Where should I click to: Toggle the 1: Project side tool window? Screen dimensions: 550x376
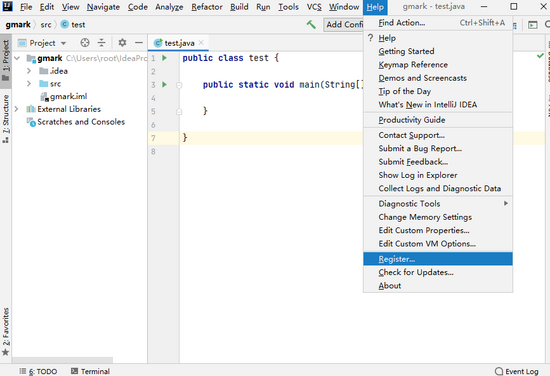[x=6, y=60]
